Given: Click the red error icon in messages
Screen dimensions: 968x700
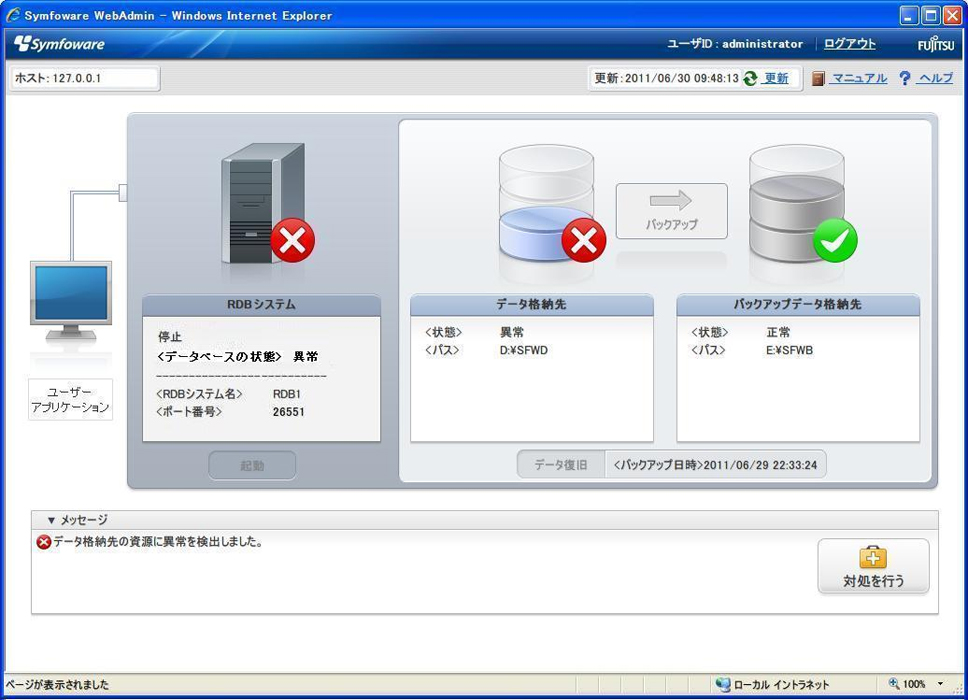Looking at the screenshot, I should [x=43, y=542].
